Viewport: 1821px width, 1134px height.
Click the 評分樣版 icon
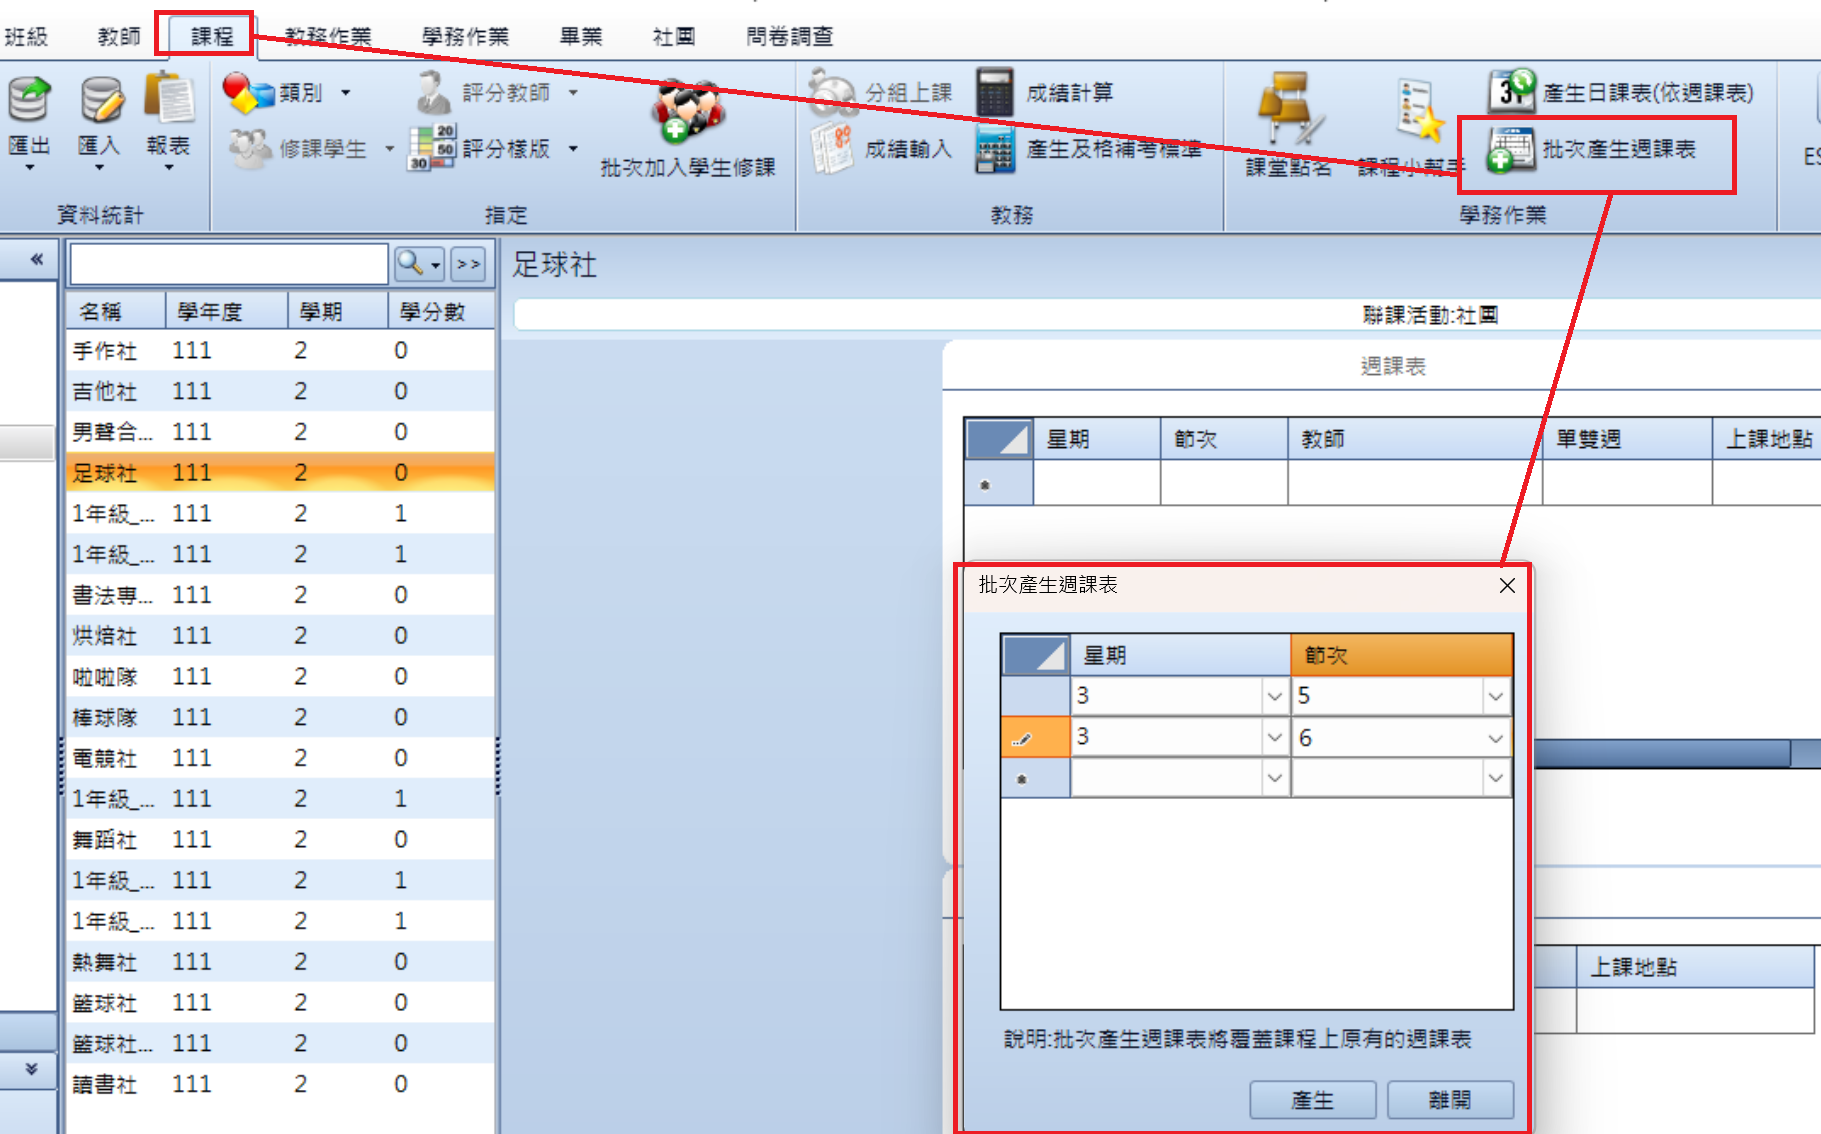(432, 148)
